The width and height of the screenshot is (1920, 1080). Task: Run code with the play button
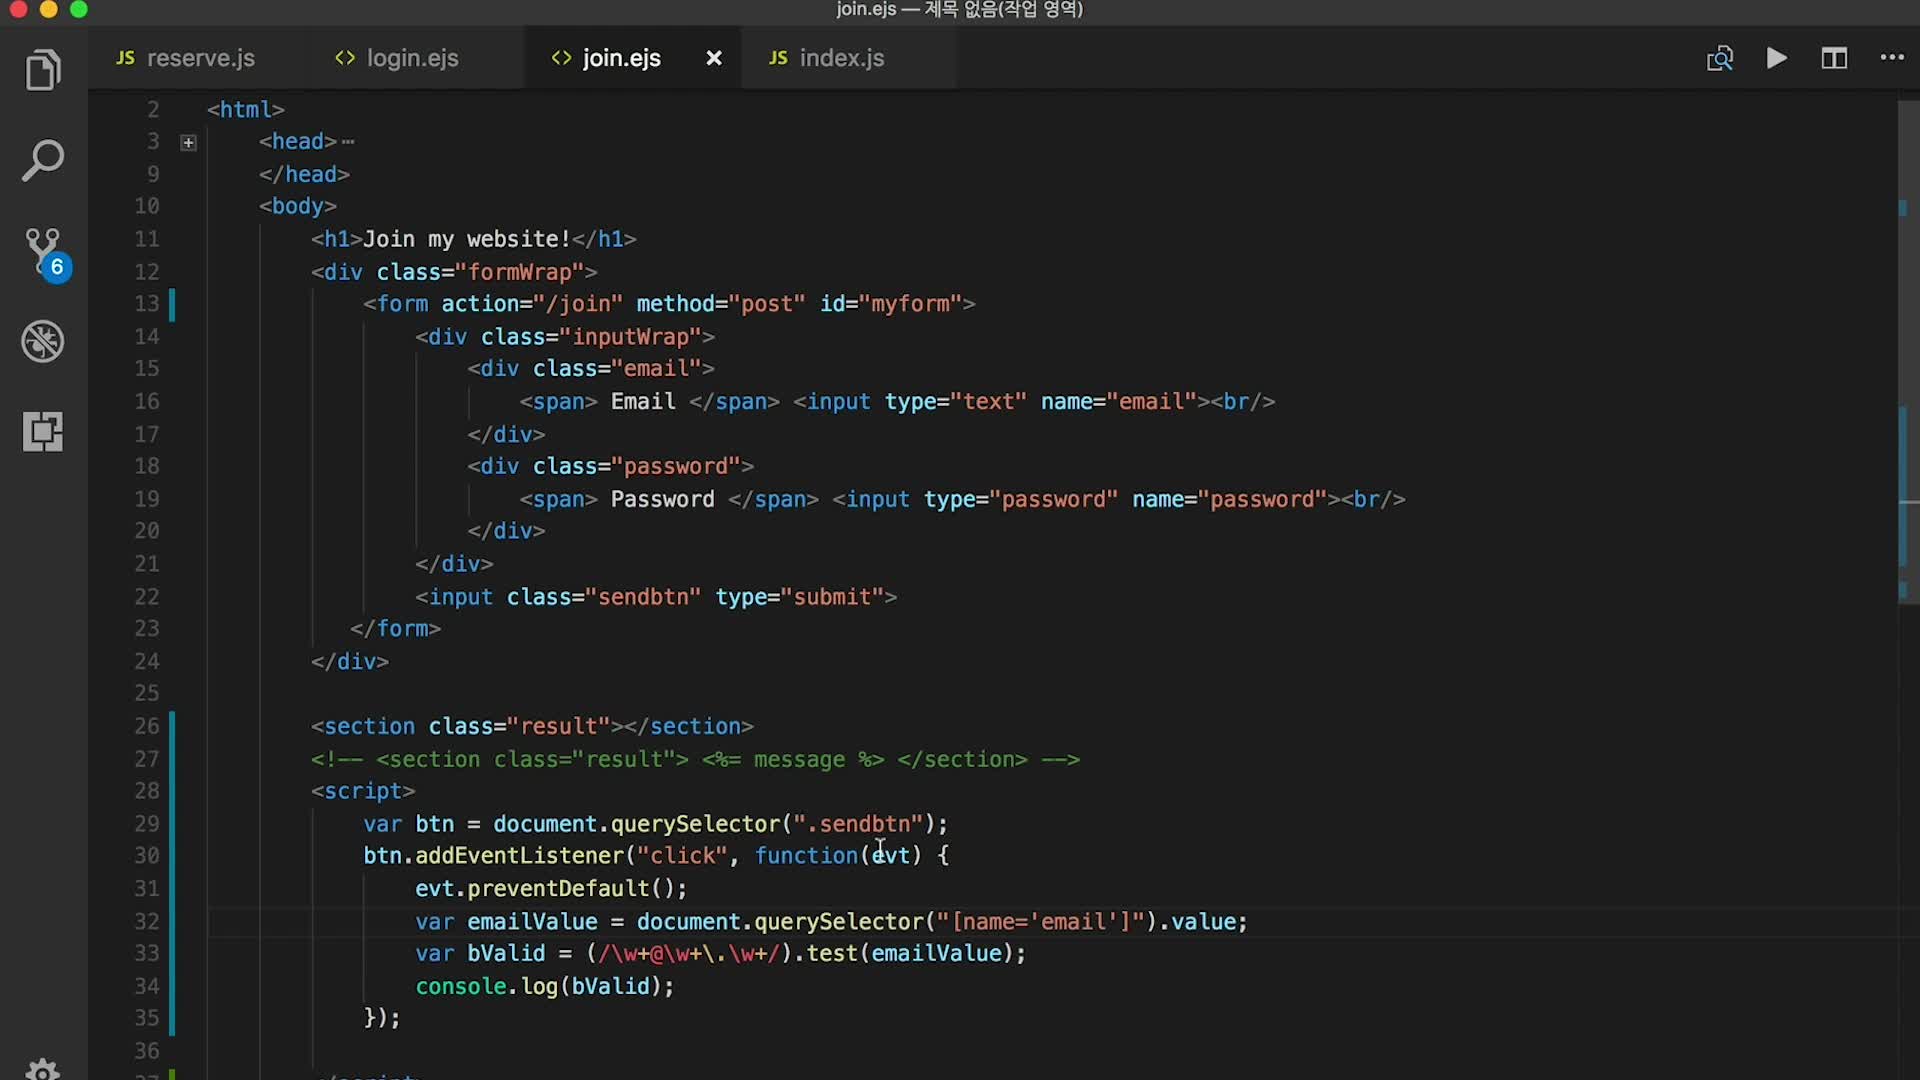coord(1777,58)
